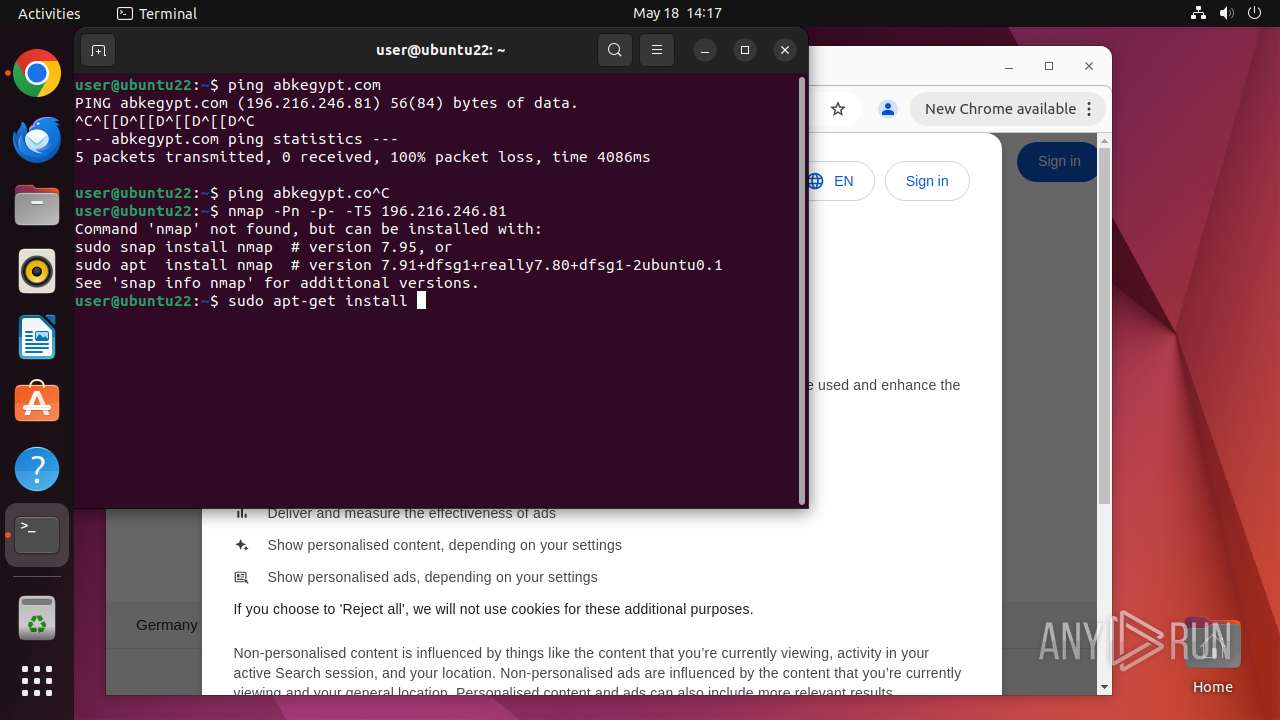
Task: Change language with the EN globe button
Action: (838, 181)
